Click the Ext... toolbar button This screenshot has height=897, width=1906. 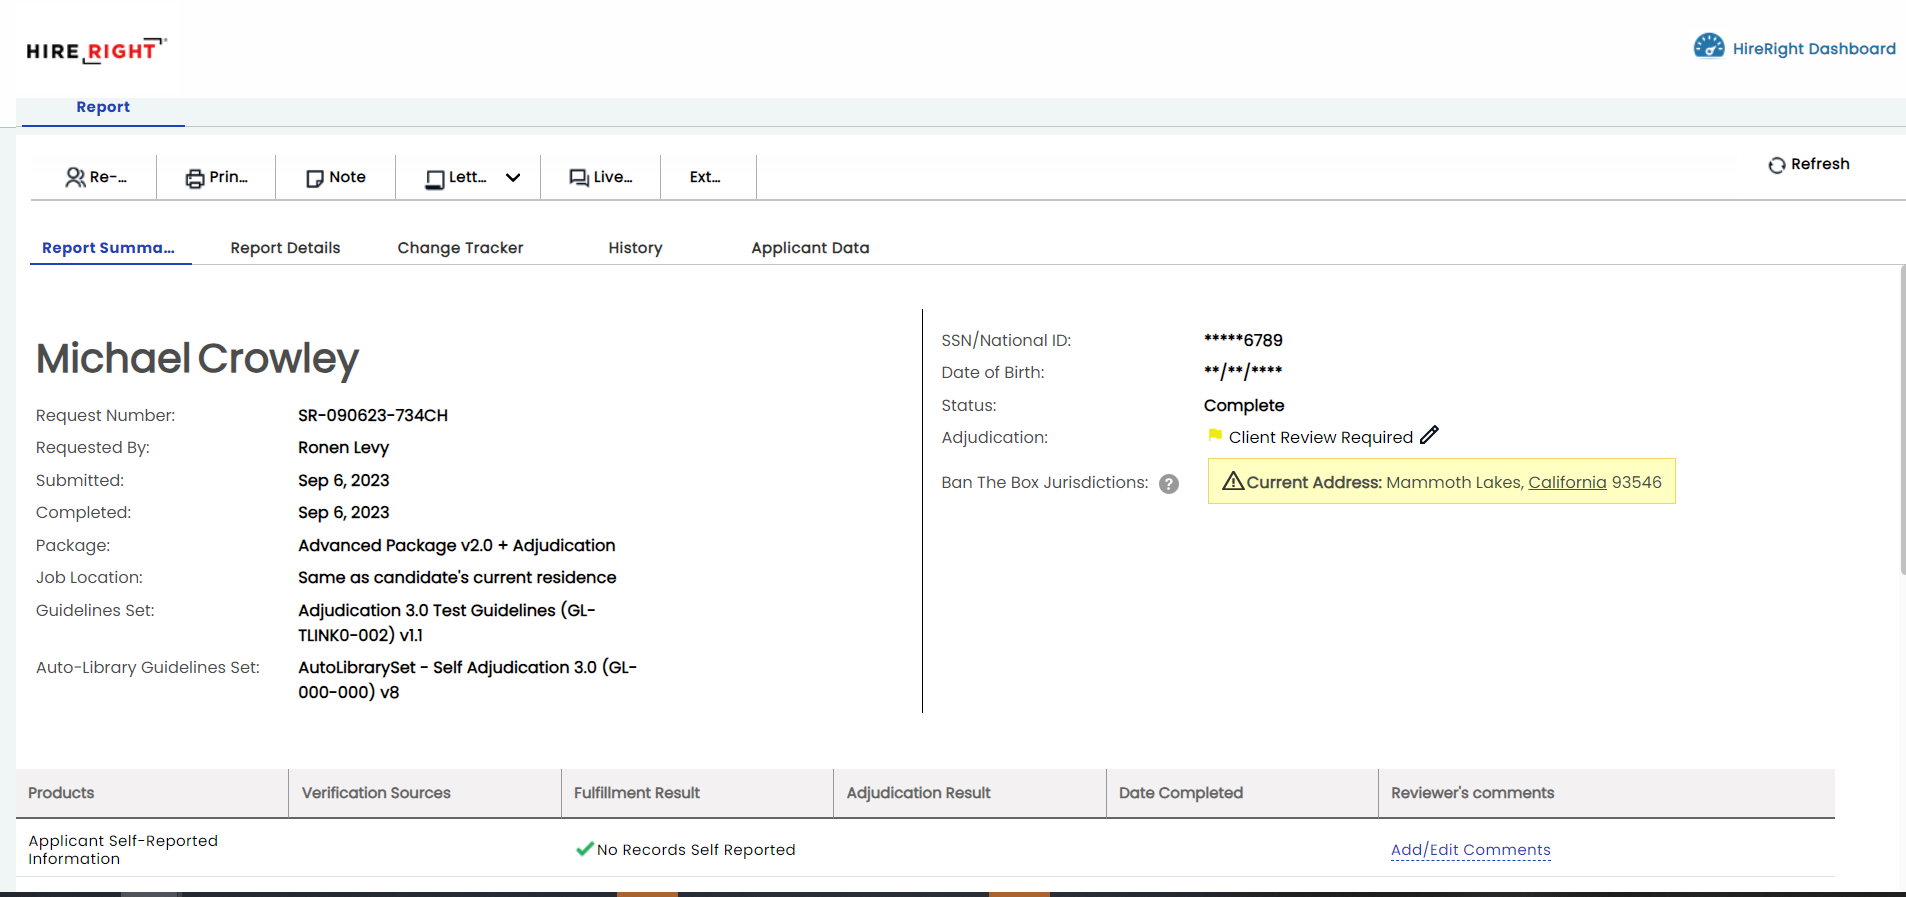(x=705, y=177)
